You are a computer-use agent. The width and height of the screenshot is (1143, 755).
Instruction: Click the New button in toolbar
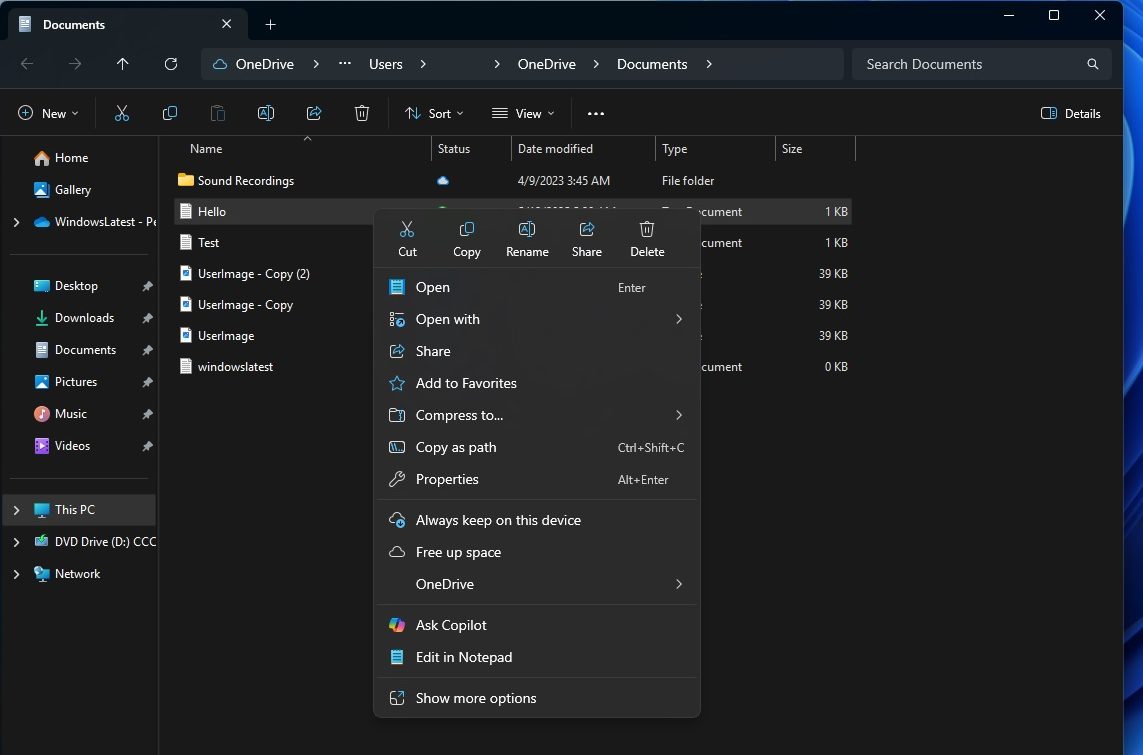(x=48, y=113)
